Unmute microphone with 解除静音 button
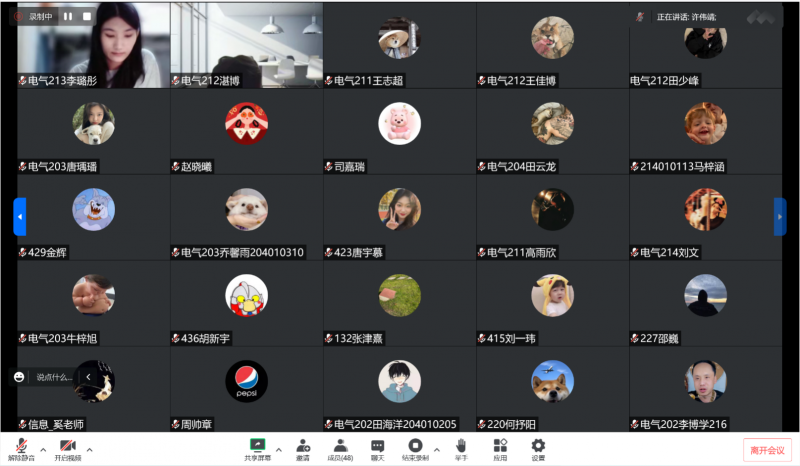Viewport: 800px width, 466px height. pos(21,449)
